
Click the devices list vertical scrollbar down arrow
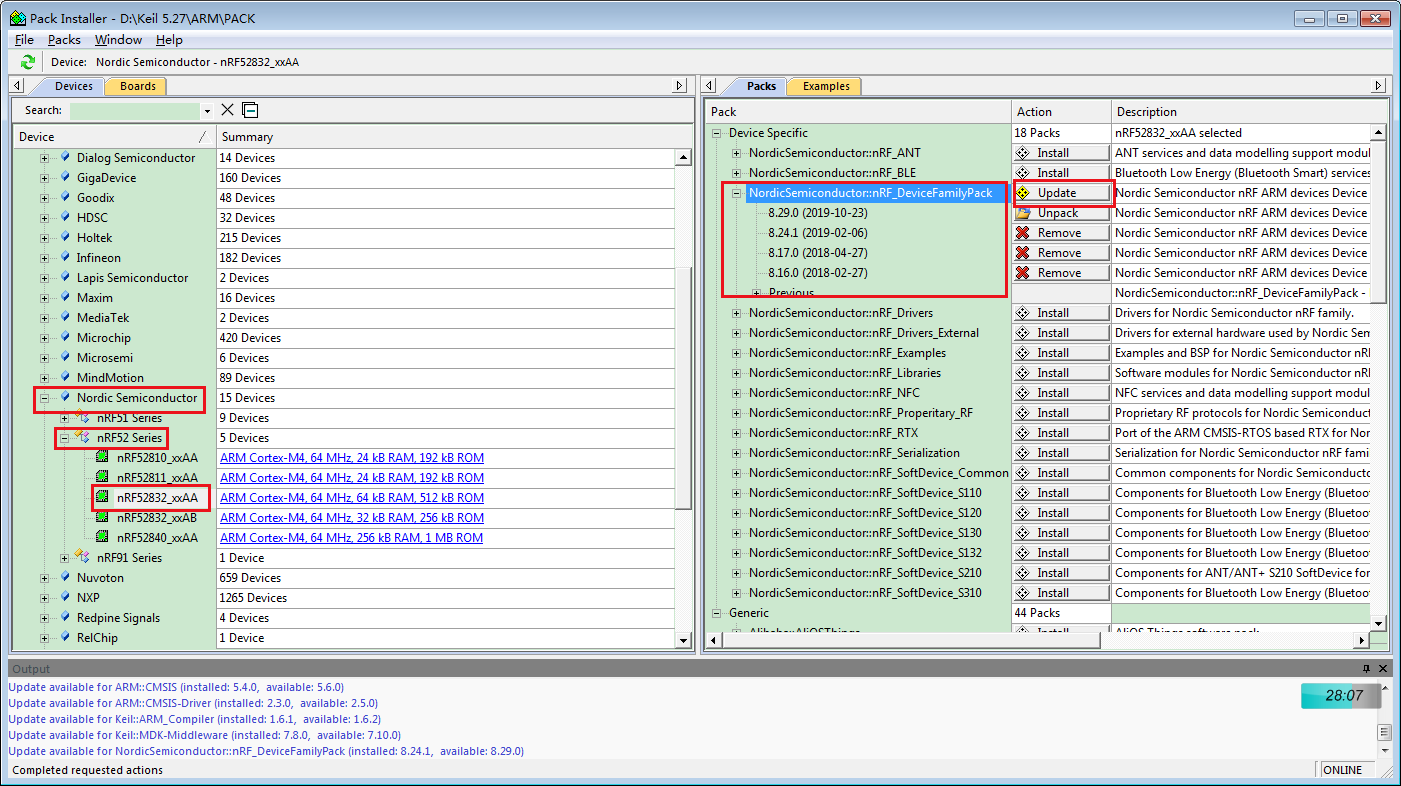point(683,640)
